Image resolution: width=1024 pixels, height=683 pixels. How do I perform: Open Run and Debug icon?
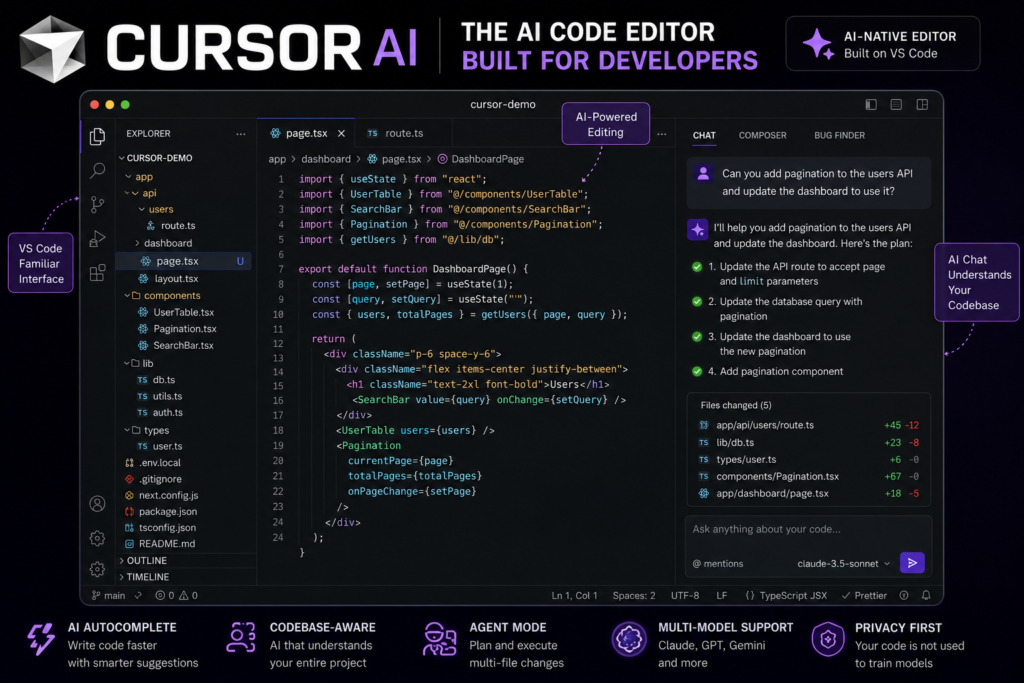pyautogui.click(x=97, y=238)
